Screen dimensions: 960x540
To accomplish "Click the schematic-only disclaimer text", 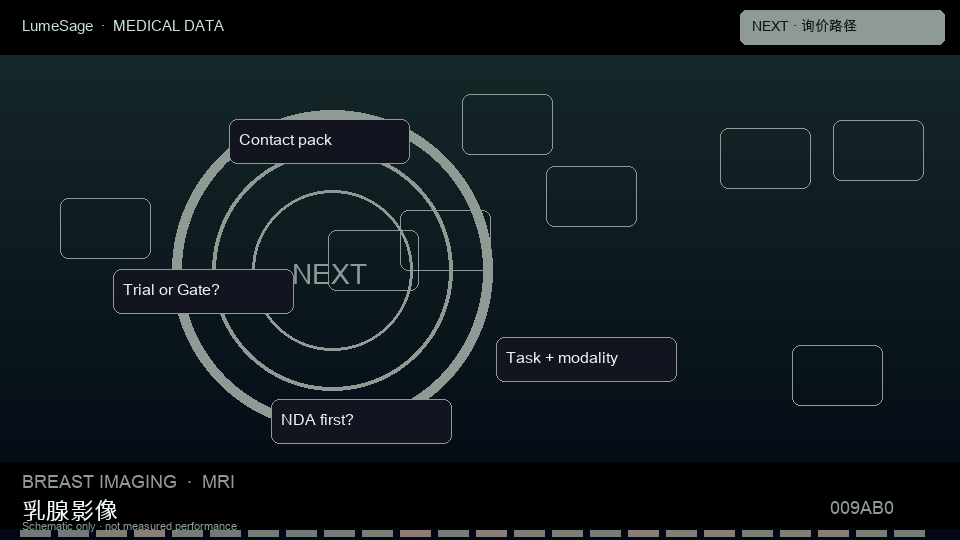I will click(129, 526).
